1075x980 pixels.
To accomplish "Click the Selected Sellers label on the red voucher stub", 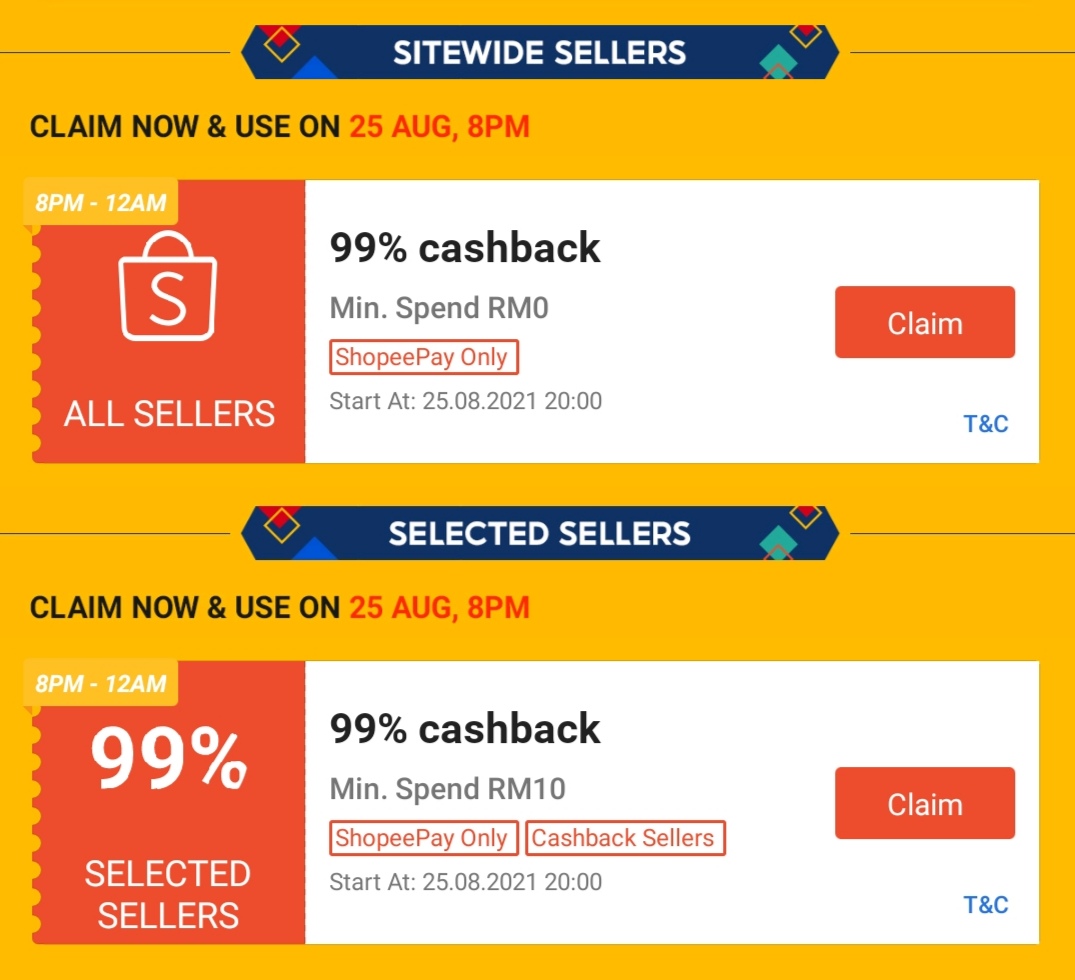I will coord(168,894).
